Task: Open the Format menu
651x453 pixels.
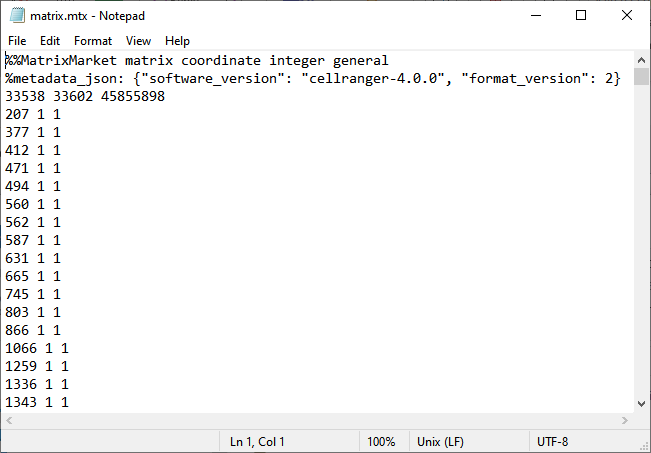Action: (93, 41)
